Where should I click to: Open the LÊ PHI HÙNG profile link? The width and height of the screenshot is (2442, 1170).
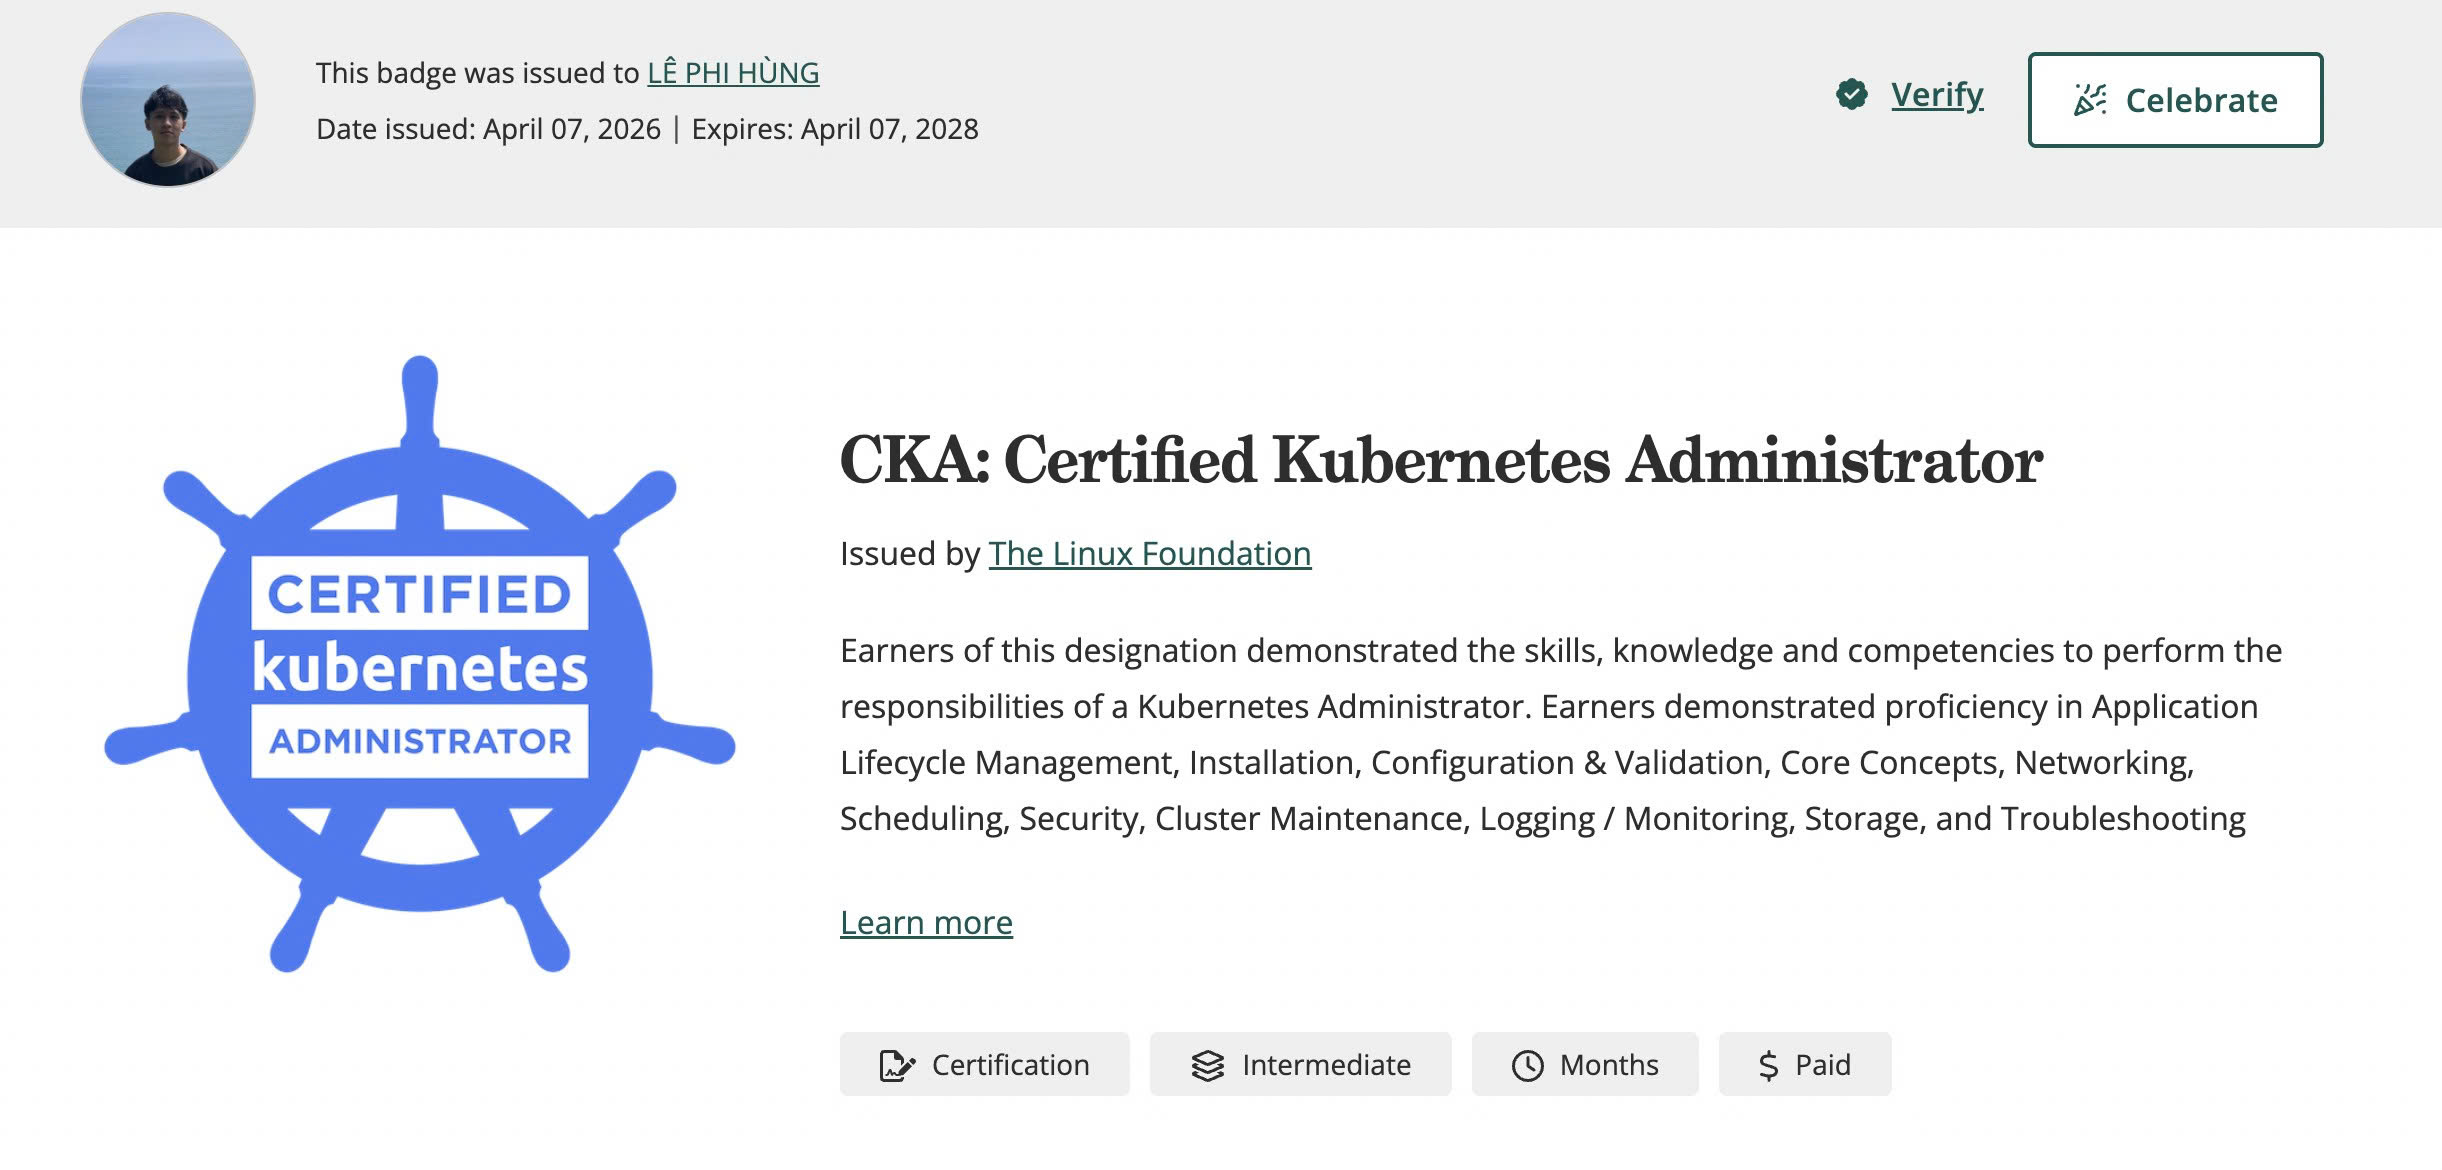(733, 73)
